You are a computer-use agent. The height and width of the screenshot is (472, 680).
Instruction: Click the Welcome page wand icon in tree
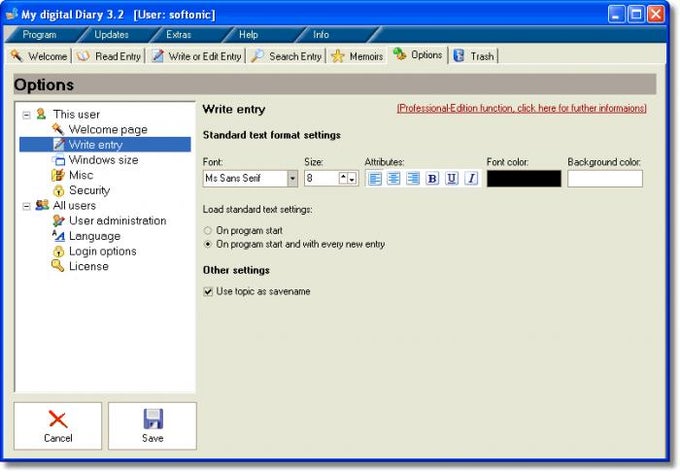(x=58, y=129)
